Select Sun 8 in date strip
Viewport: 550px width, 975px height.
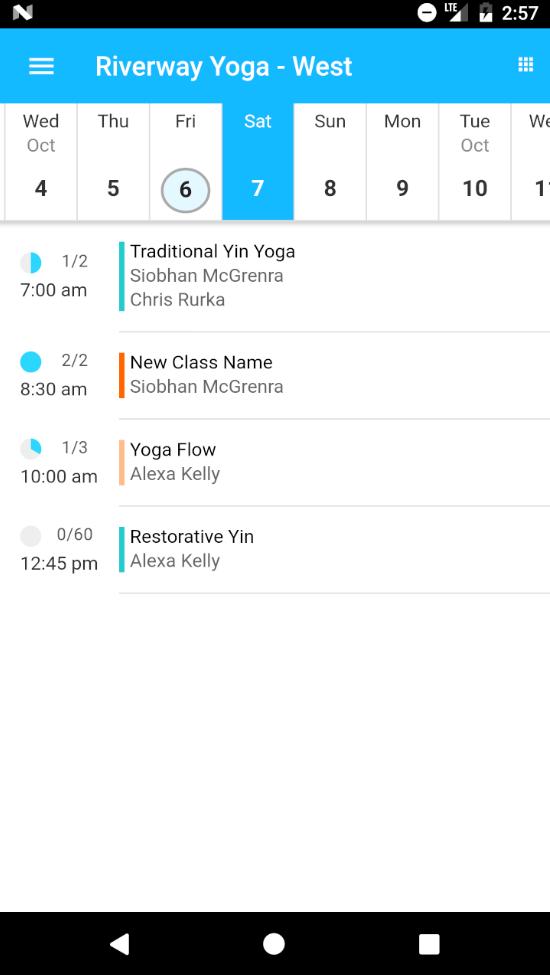pos(330,162)
